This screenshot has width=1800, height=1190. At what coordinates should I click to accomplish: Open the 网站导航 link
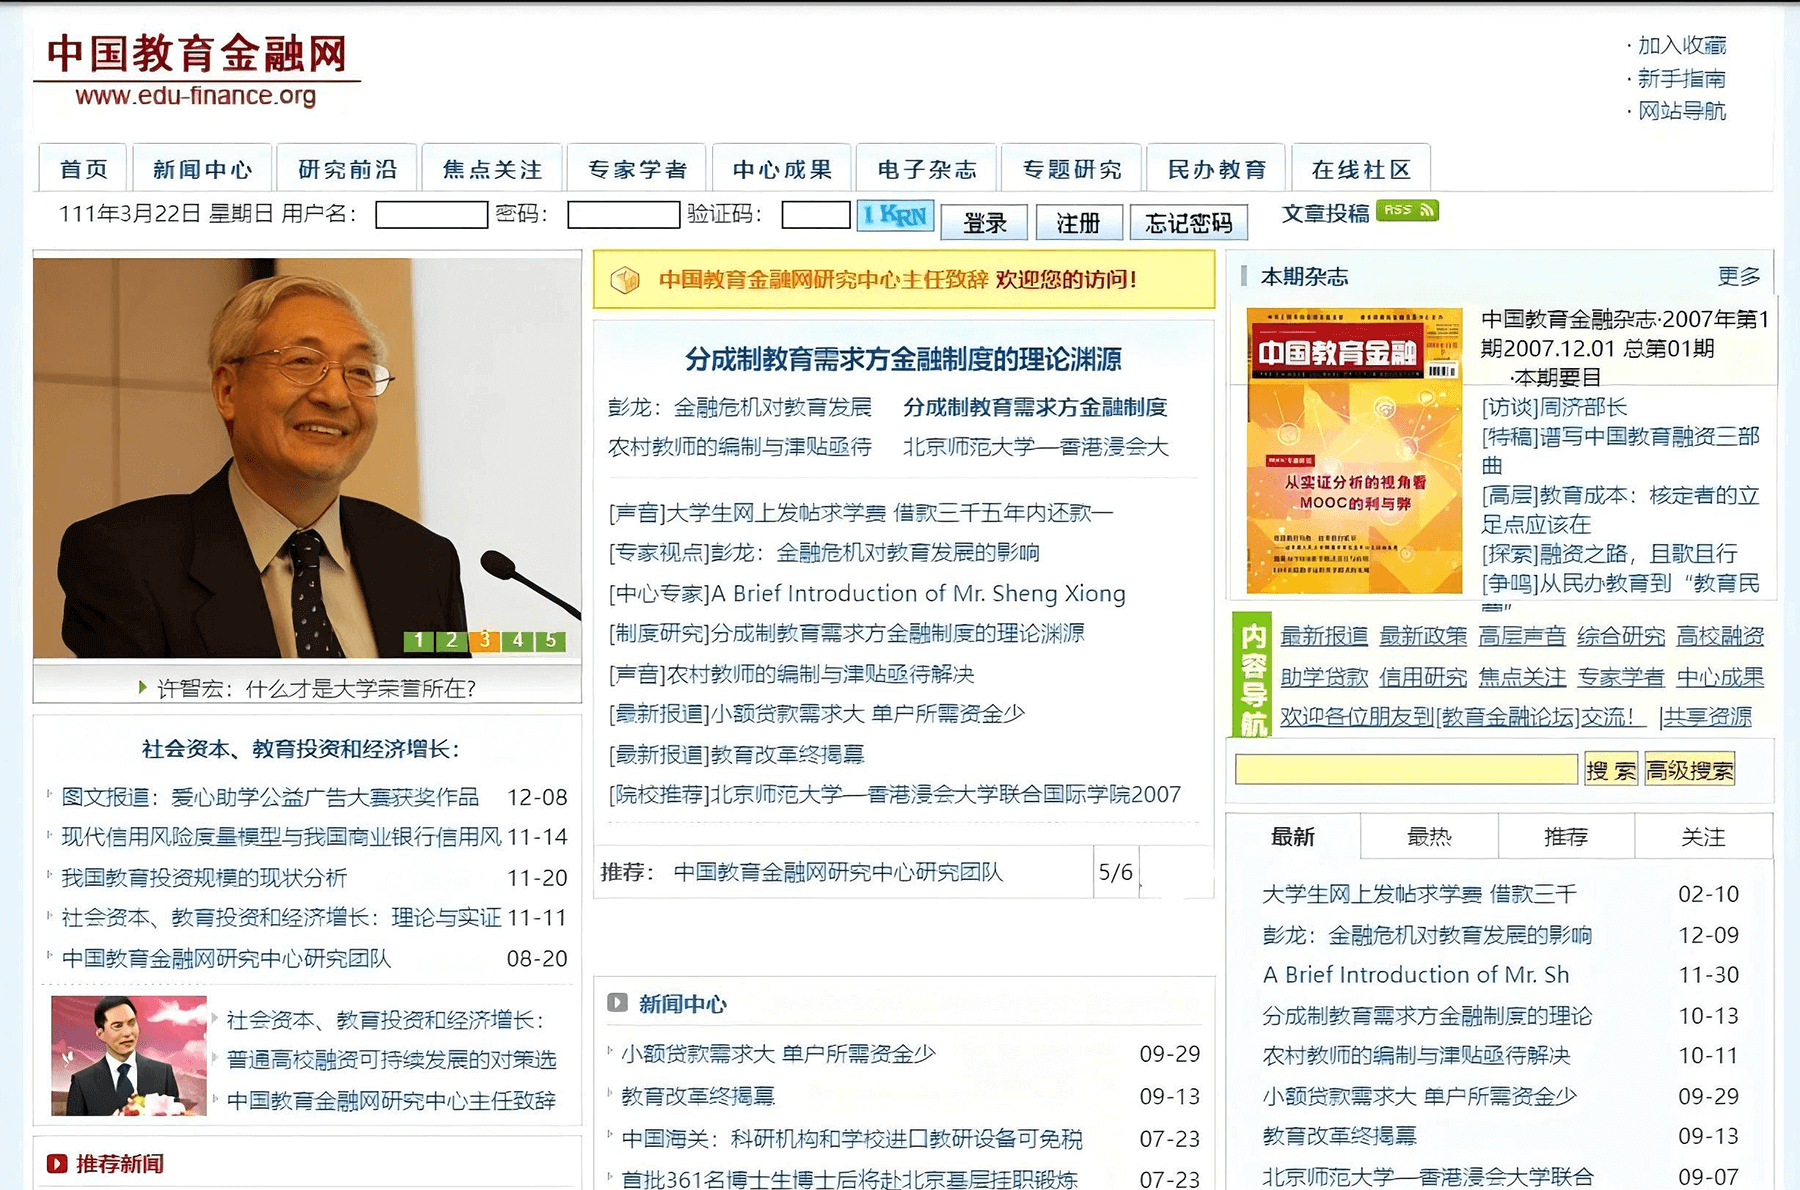click(x=1682, y=111)
